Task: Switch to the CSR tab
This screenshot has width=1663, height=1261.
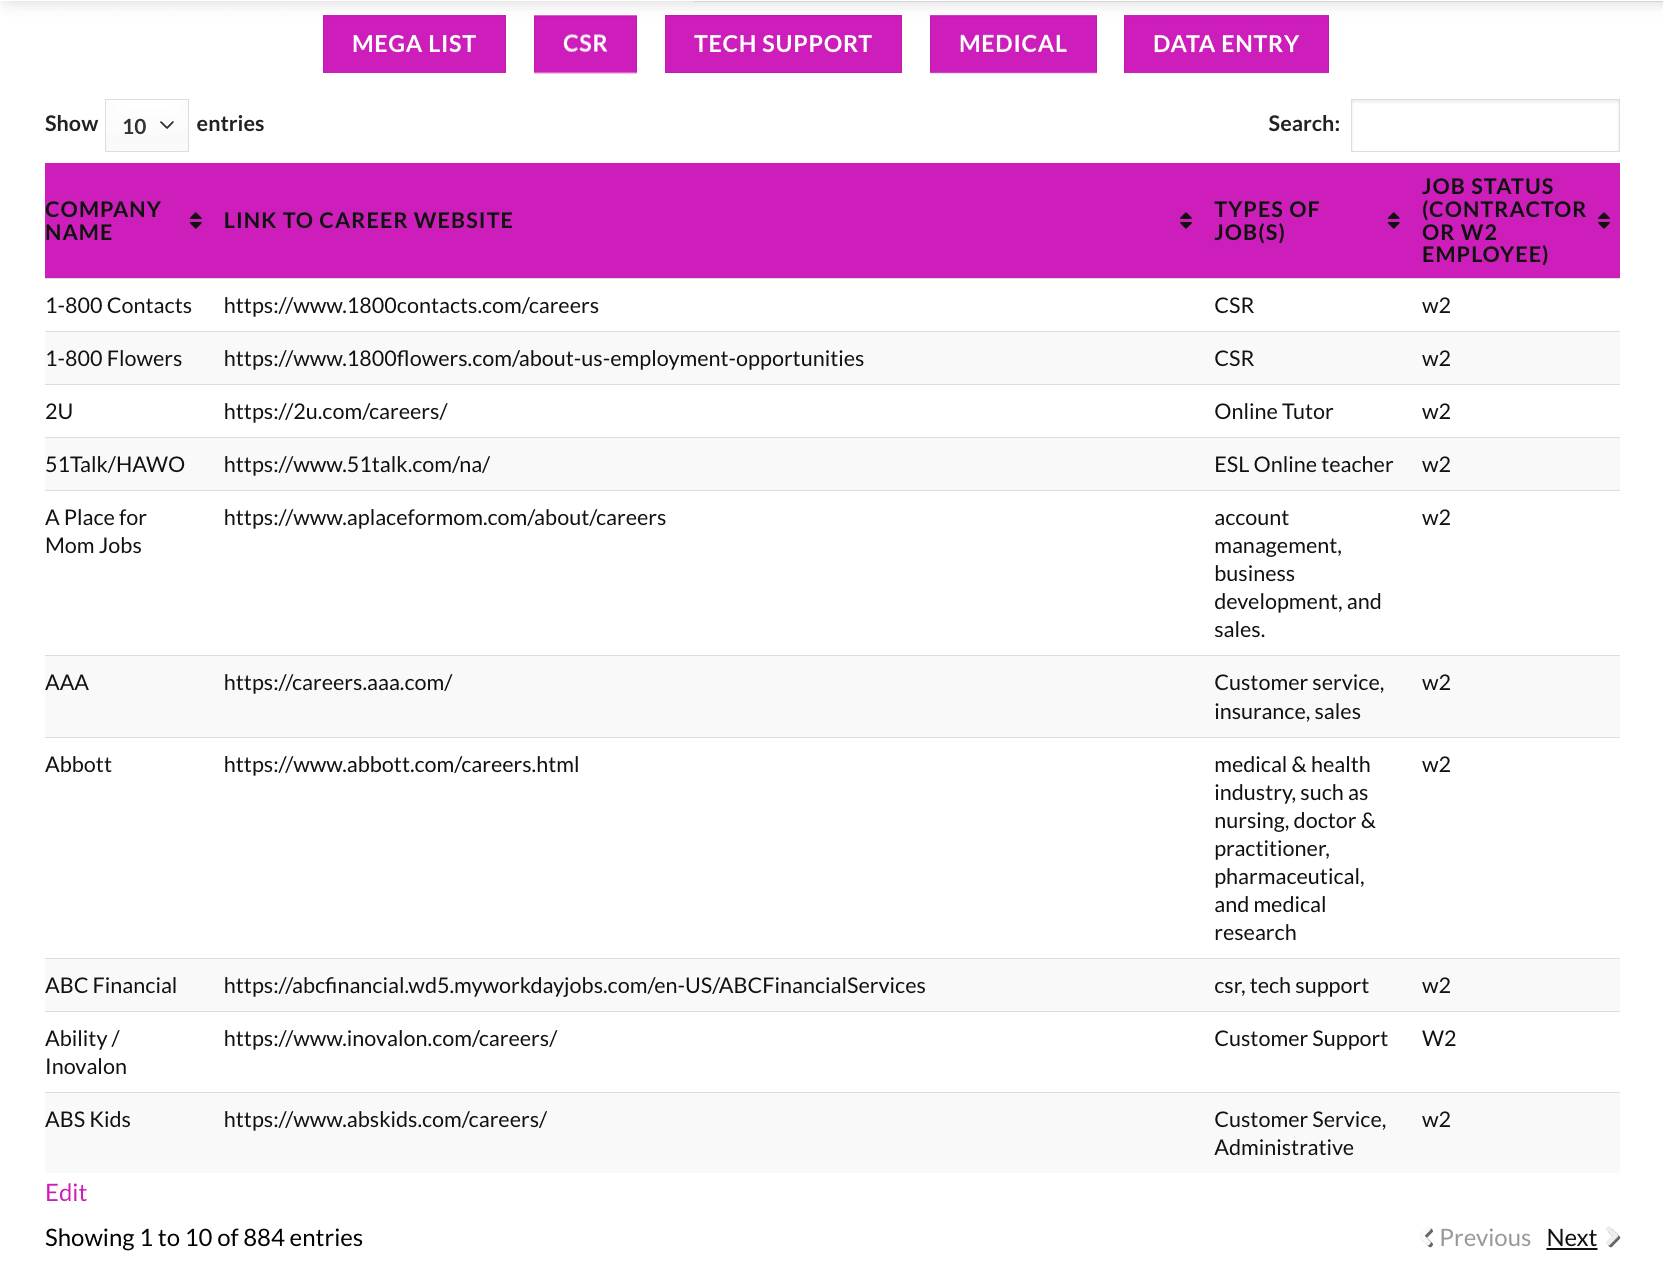Action: click(585, 44)
